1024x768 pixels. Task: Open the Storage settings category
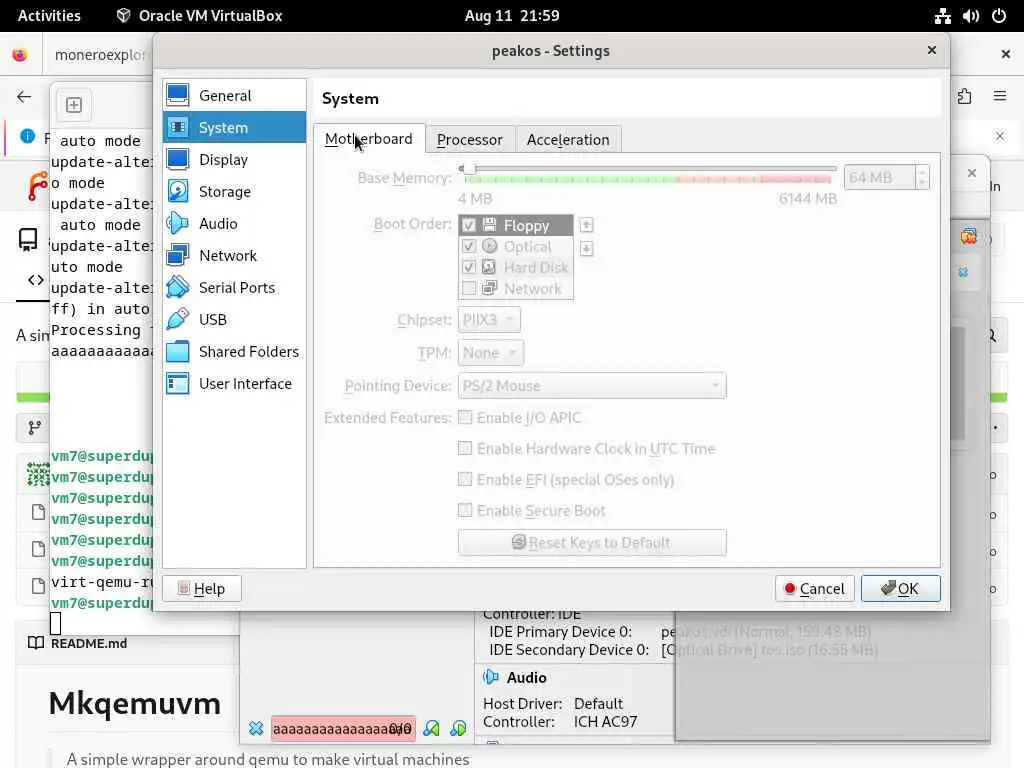click(234, 191)
